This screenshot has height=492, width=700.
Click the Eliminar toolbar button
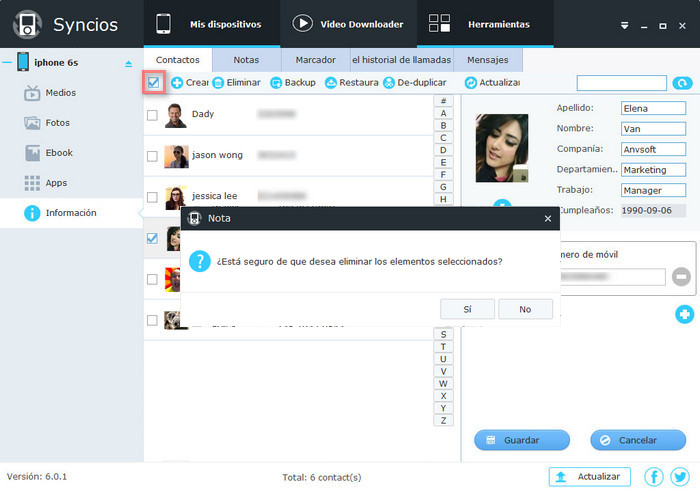pos(237,83)
